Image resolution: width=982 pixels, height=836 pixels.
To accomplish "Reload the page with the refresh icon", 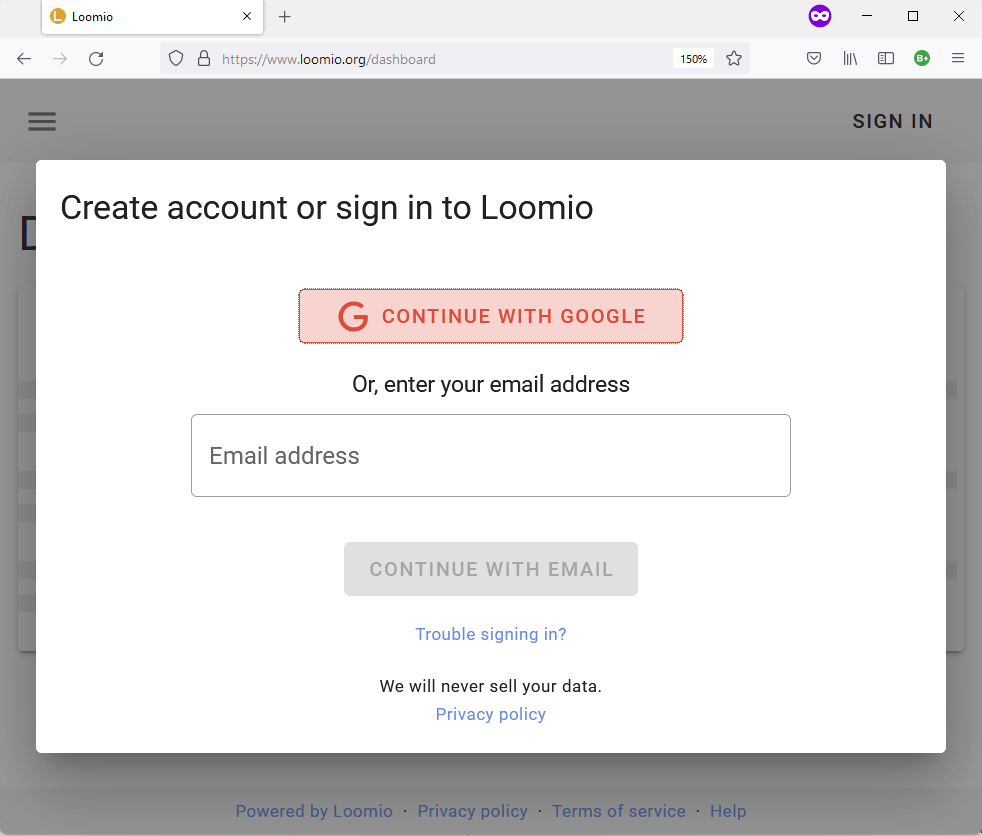I will 96,59.
